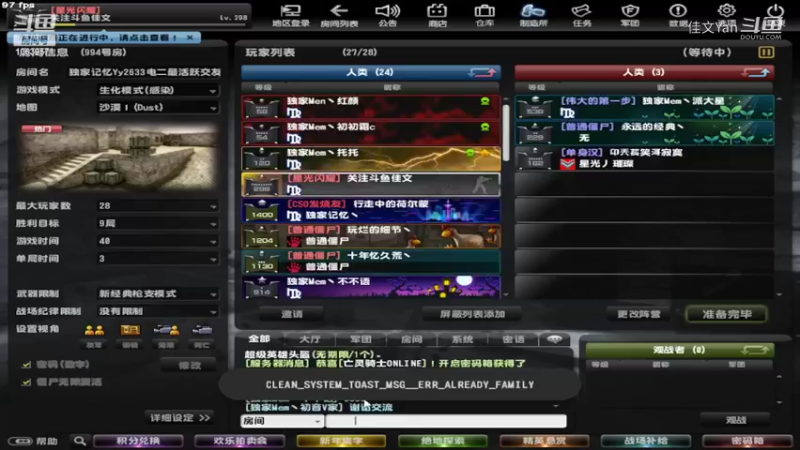Switch to the 系统 chat tab

click(x=462, y=339)
